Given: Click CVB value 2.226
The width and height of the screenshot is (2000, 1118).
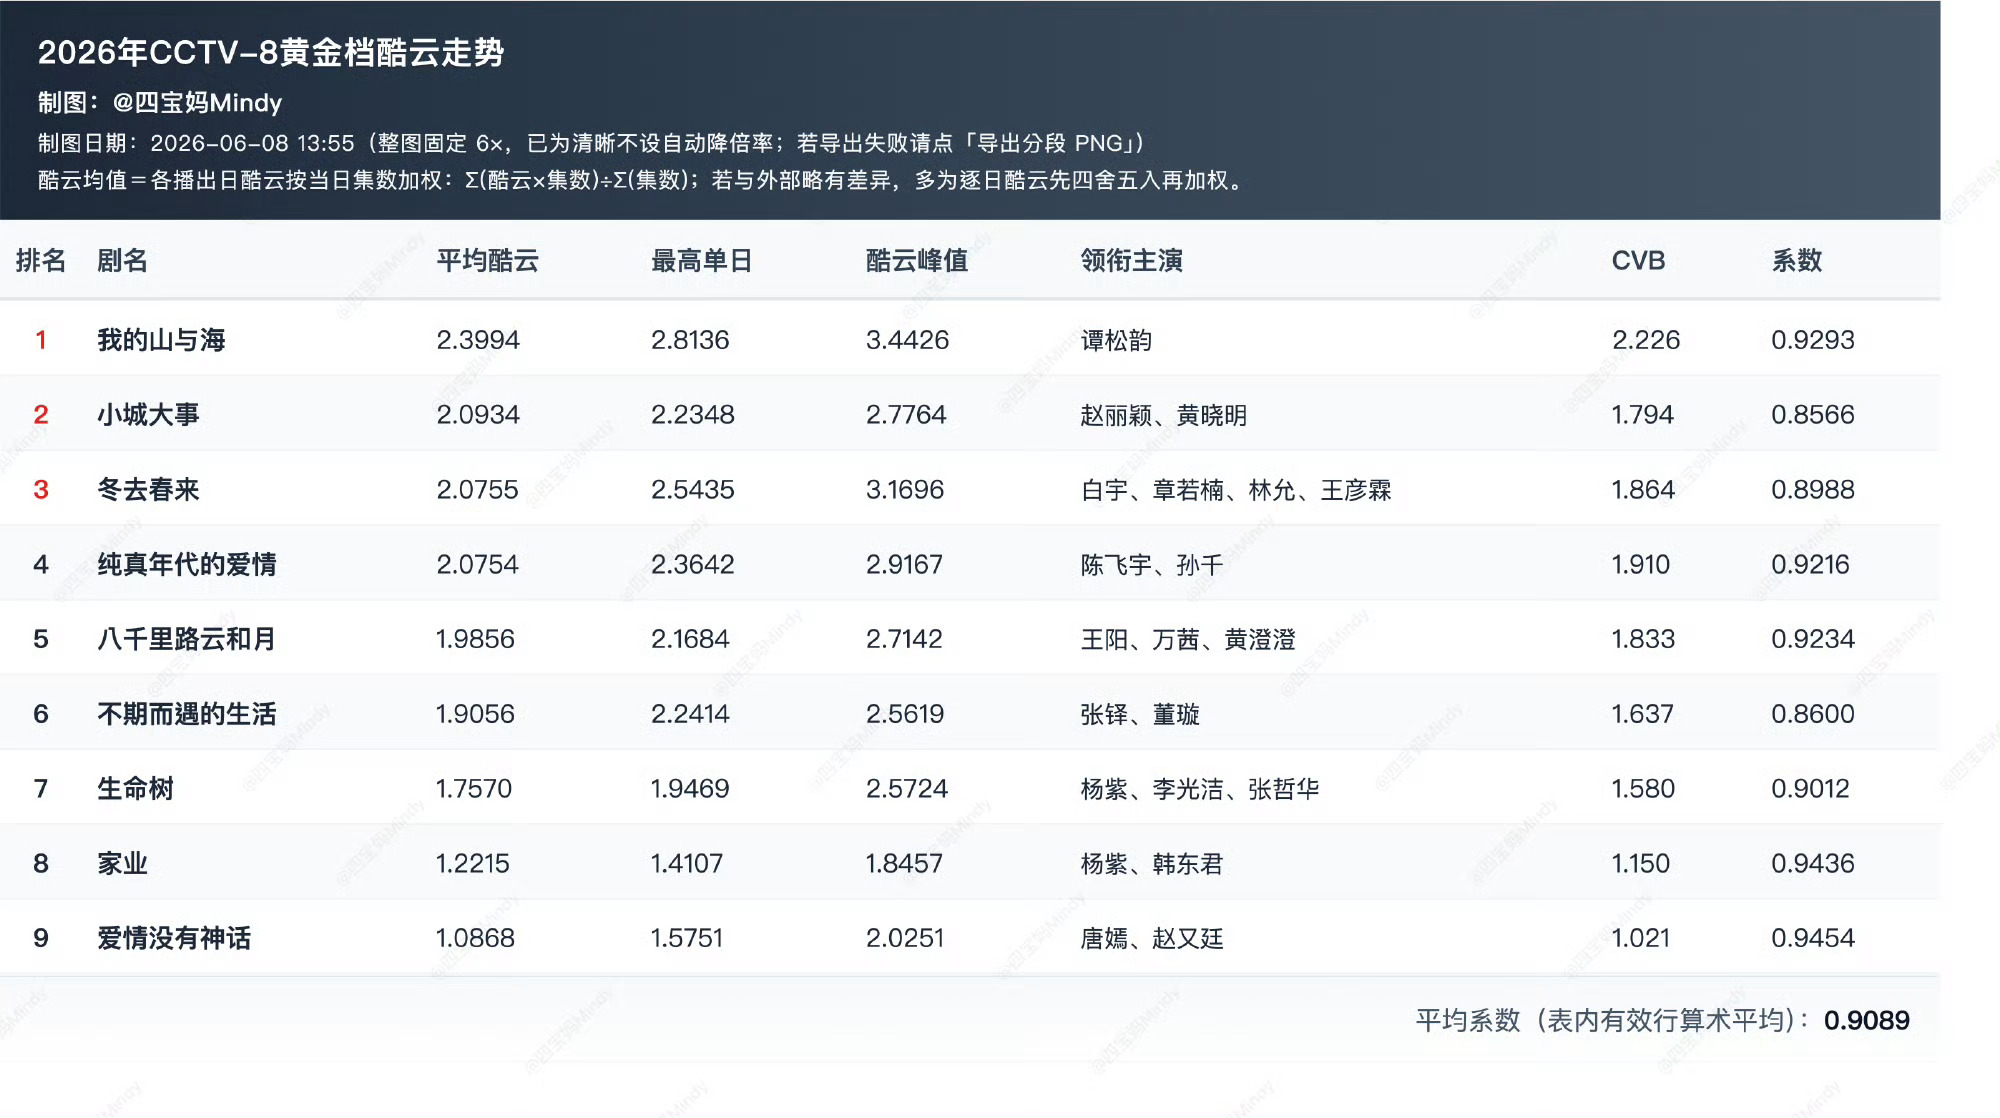Looking at the screenshot, I should [x=1646, y=340].
